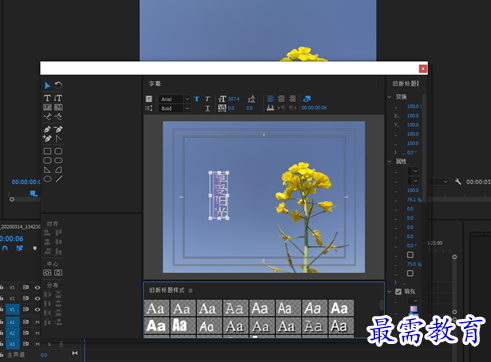Open the Arial font family dropdown
The image size is (491, 362).
coord(174,99)
